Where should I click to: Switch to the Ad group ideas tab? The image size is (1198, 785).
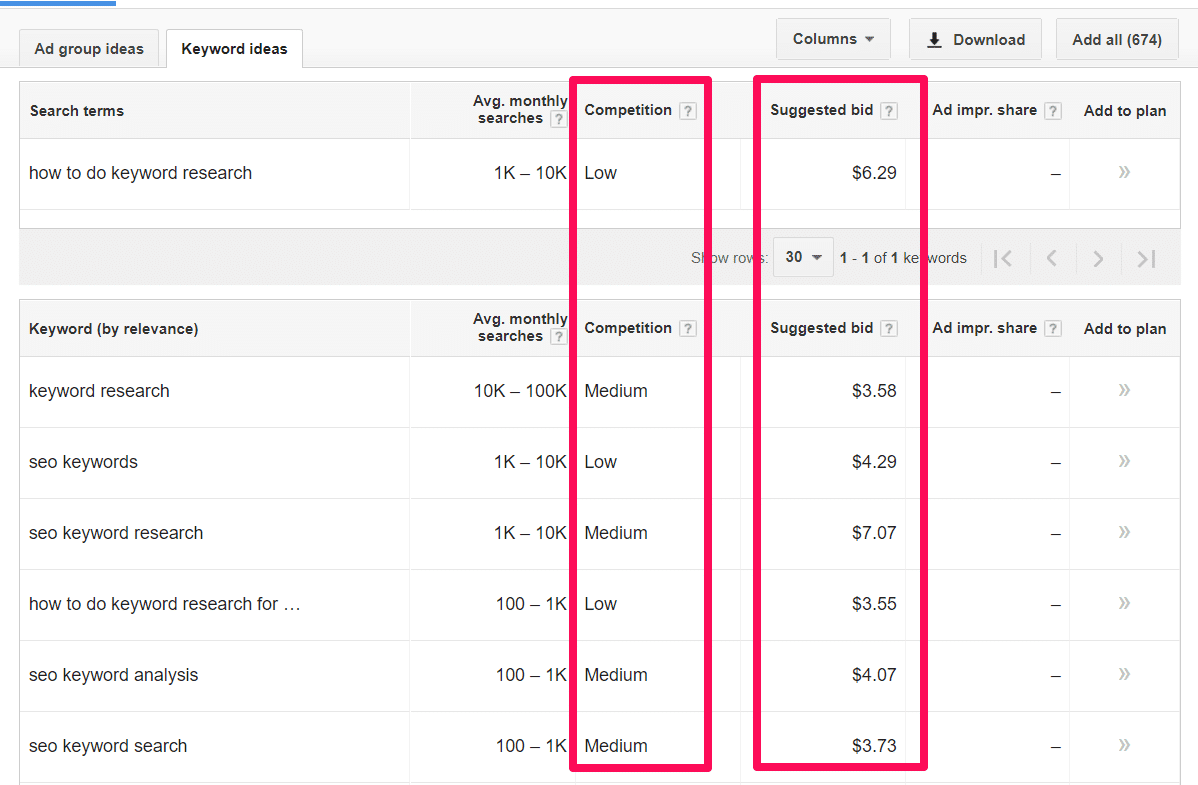coord(89,48)
